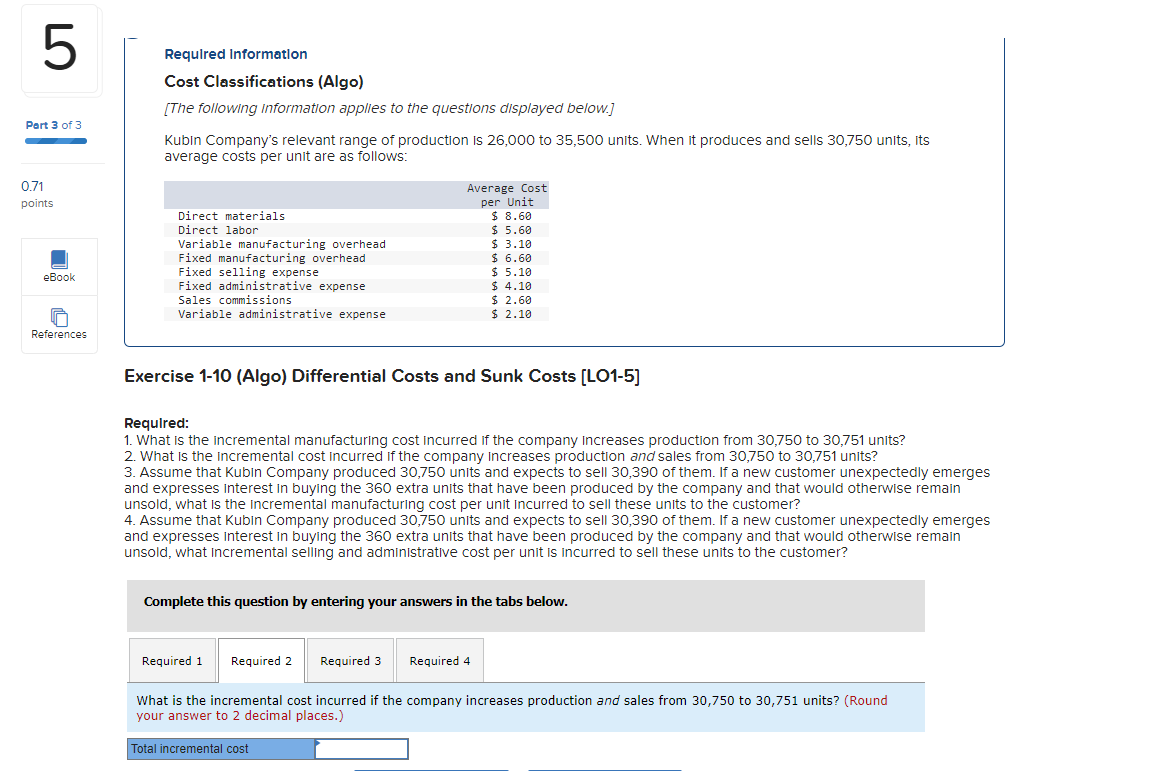This screenshot has width=1176, height=771.
Task: Open the References panel
Action: (x=58, y=322)
